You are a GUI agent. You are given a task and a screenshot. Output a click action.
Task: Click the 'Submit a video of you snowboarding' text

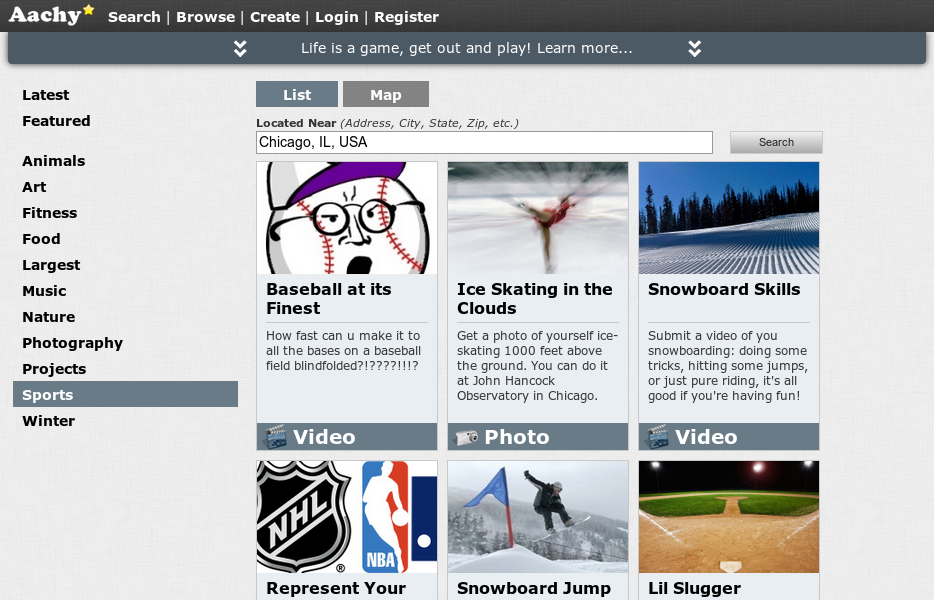point(728,366)
